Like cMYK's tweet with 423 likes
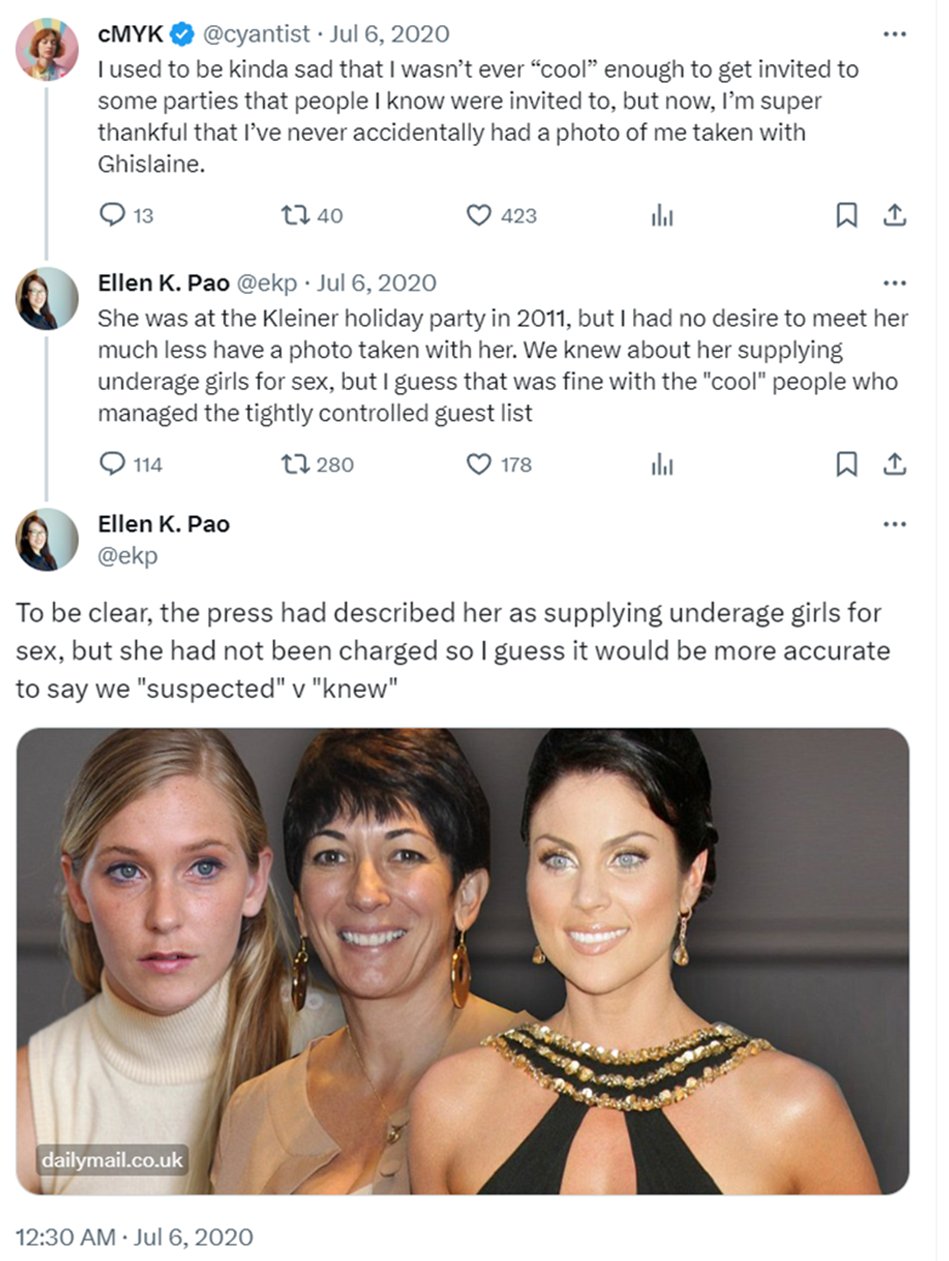The height and width of the screenshot is (1261, 949). (481, 215)
